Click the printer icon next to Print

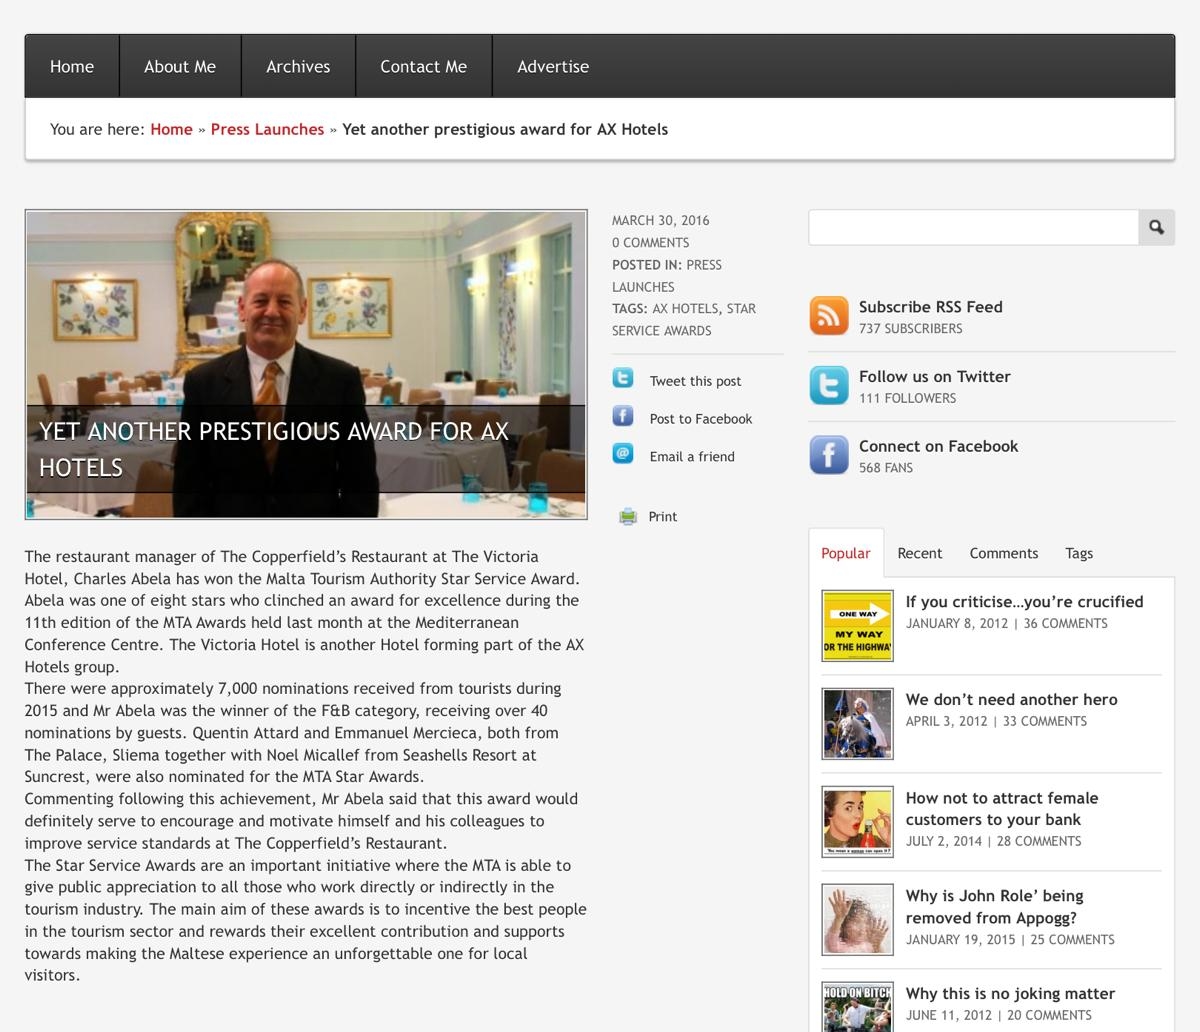tap(628, 517)
